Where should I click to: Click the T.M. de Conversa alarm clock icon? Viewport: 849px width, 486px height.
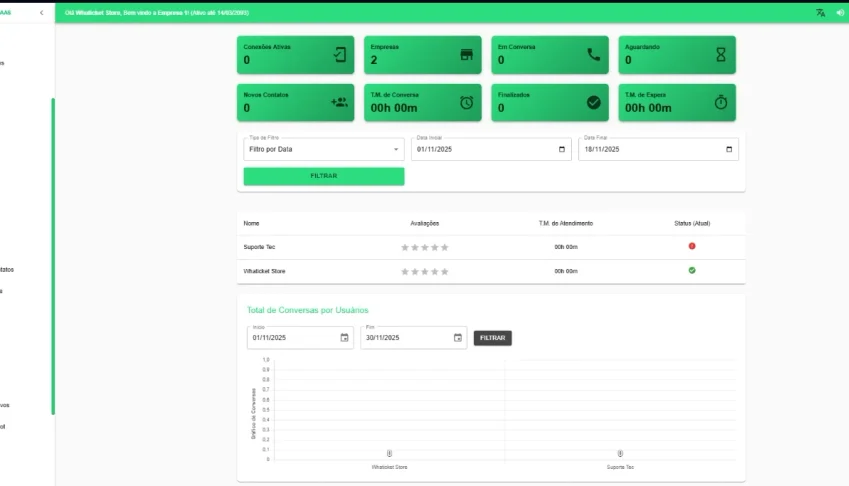[467, 102]
